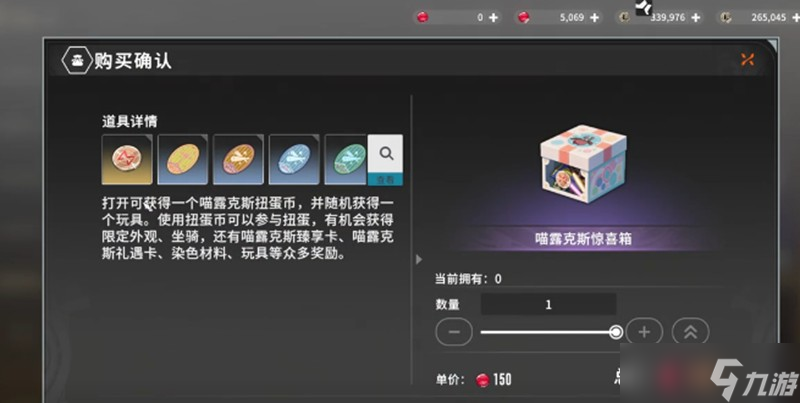
Task: Click the magnifier 查看 view button
Action: click(x=385, y=160)
